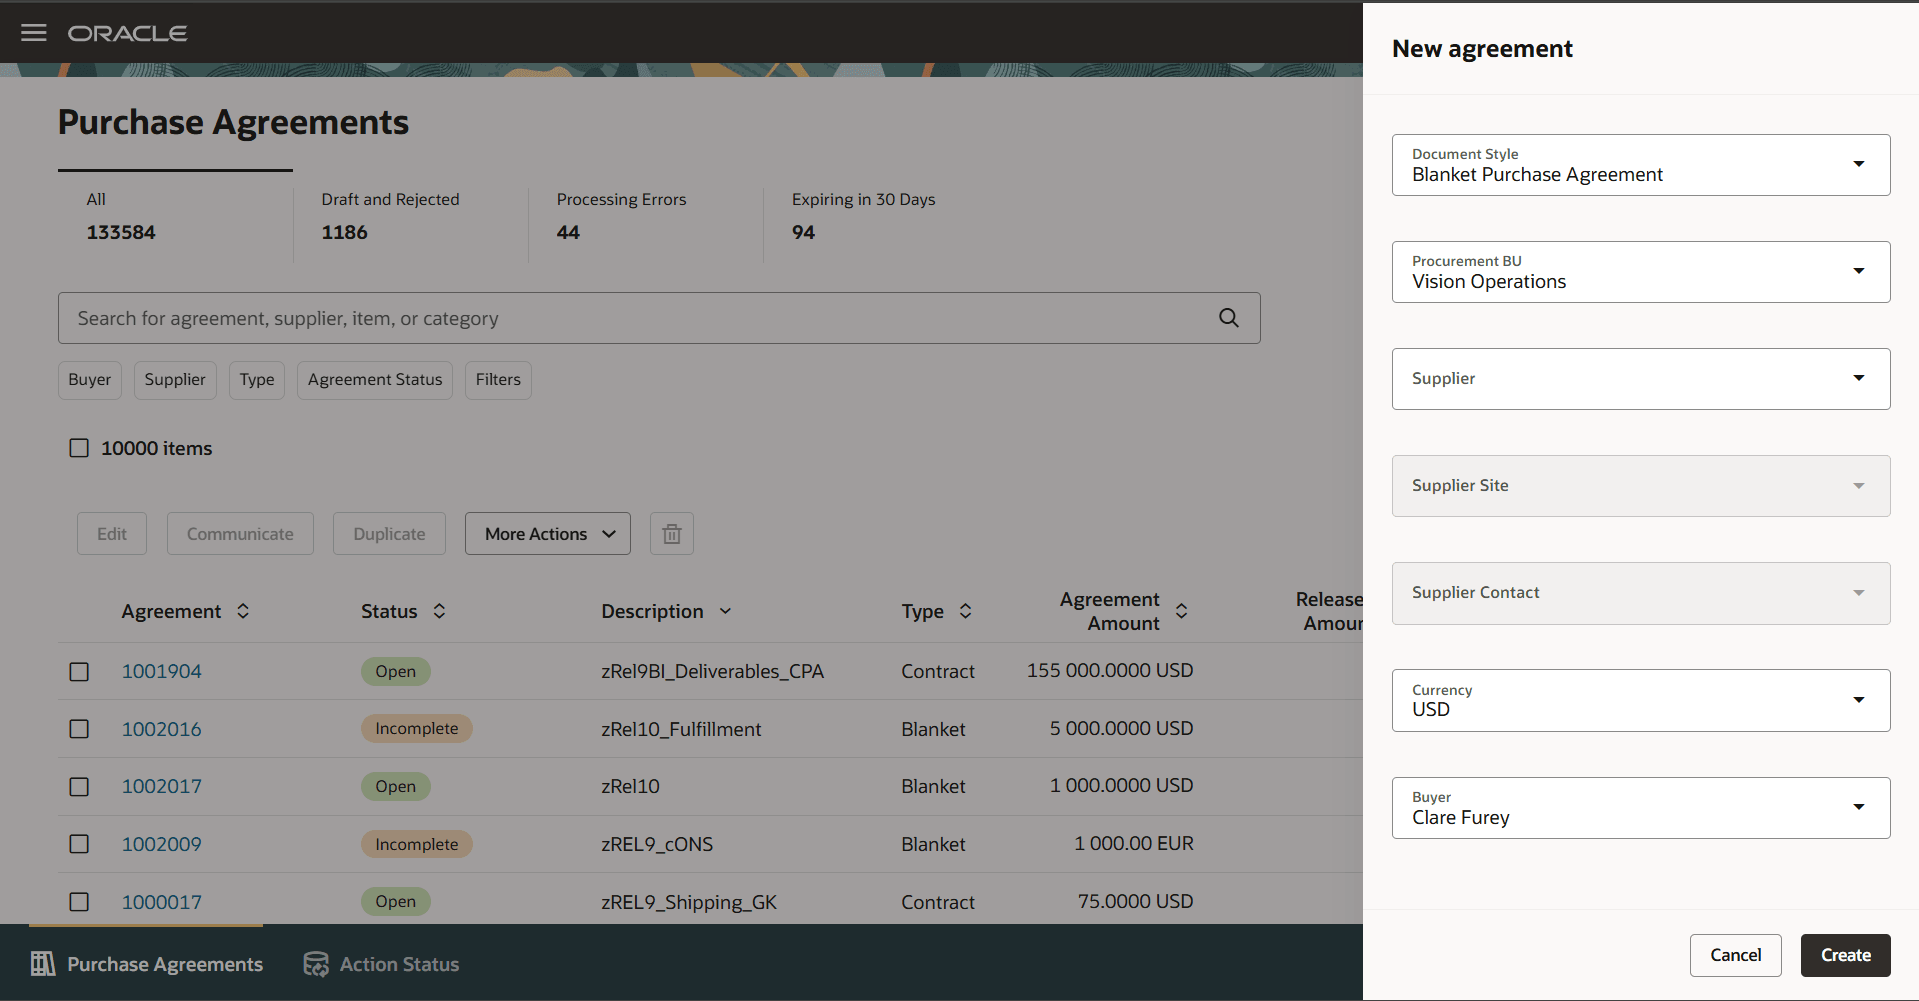Click the Open status badge for 1000017
Image resolution: width=1919 pixels, height=1001 pixels.
396,902
